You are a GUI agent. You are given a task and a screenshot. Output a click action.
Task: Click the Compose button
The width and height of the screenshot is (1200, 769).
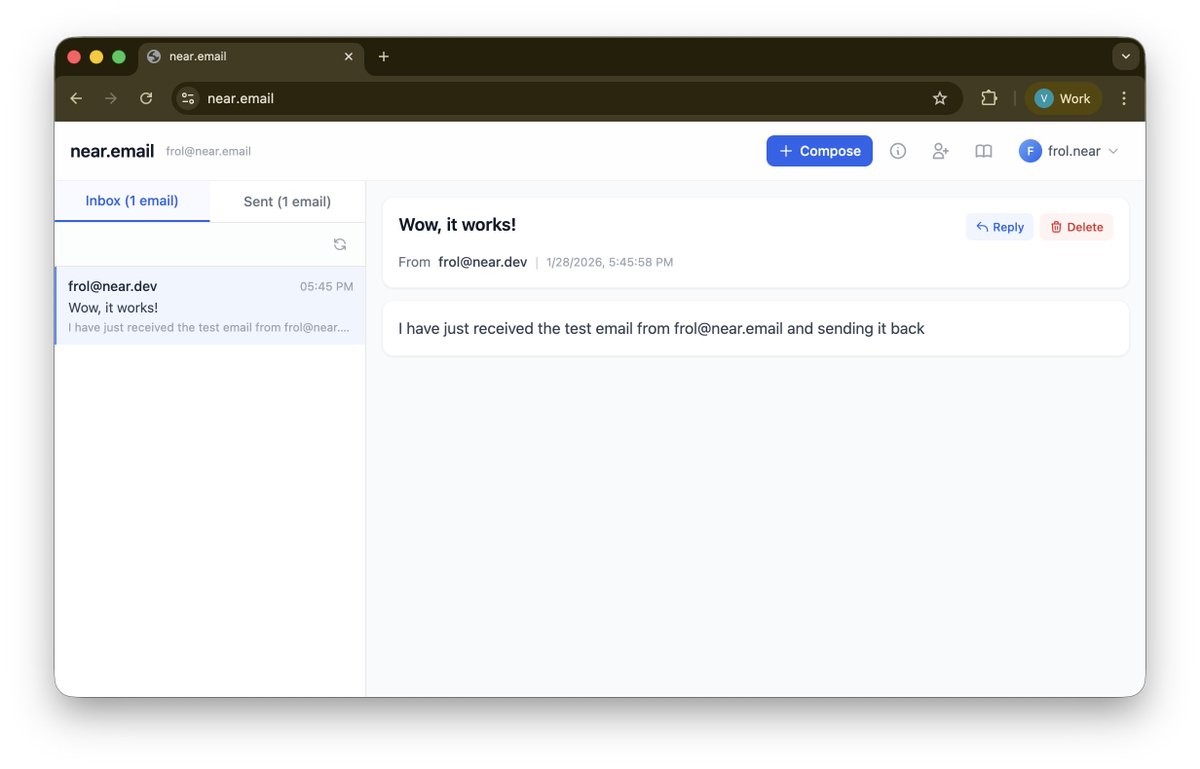(x=819, y=151)
